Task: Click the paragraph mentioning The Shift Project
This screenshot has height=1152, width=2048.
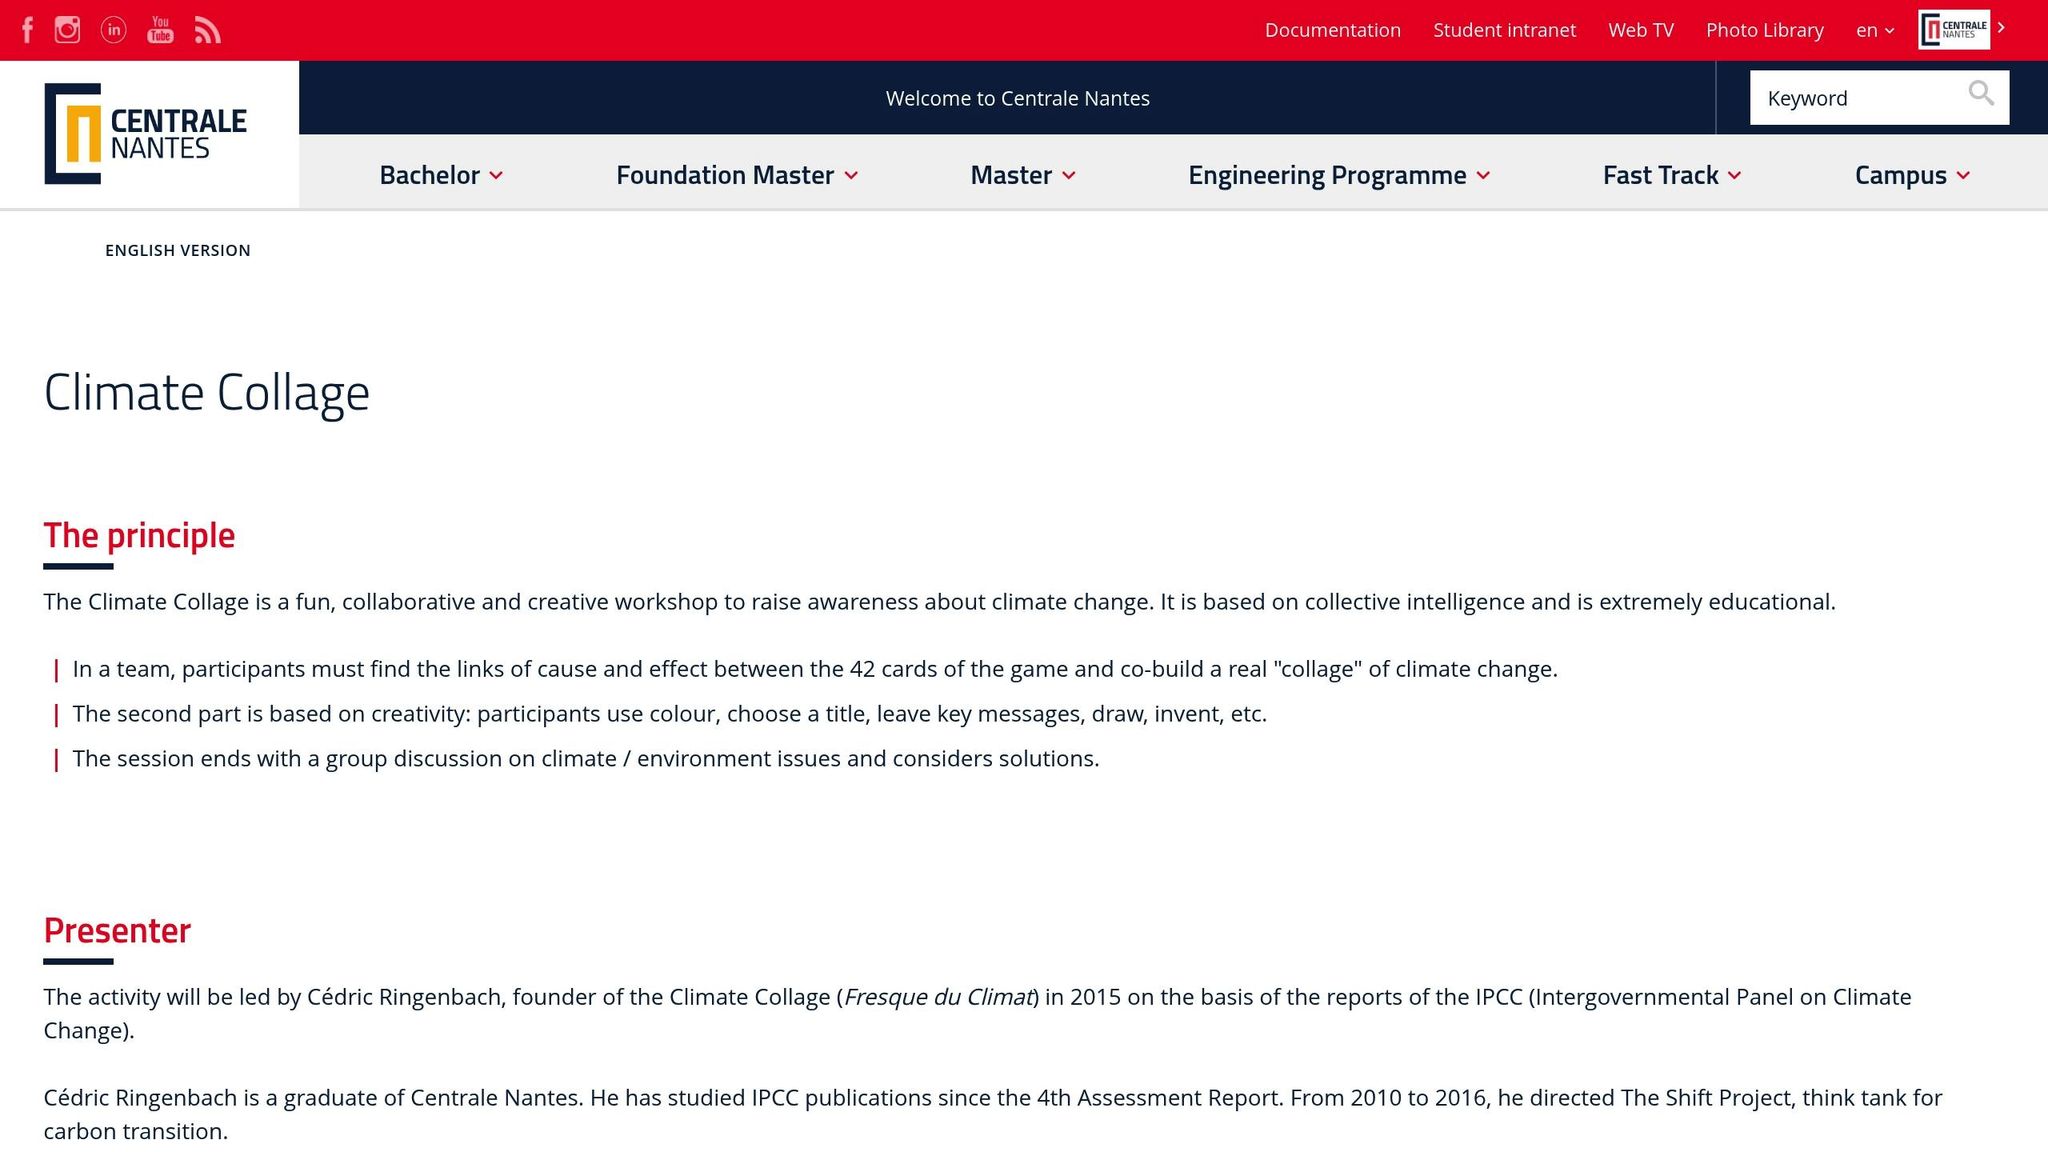Action: tap(992, 1114)
